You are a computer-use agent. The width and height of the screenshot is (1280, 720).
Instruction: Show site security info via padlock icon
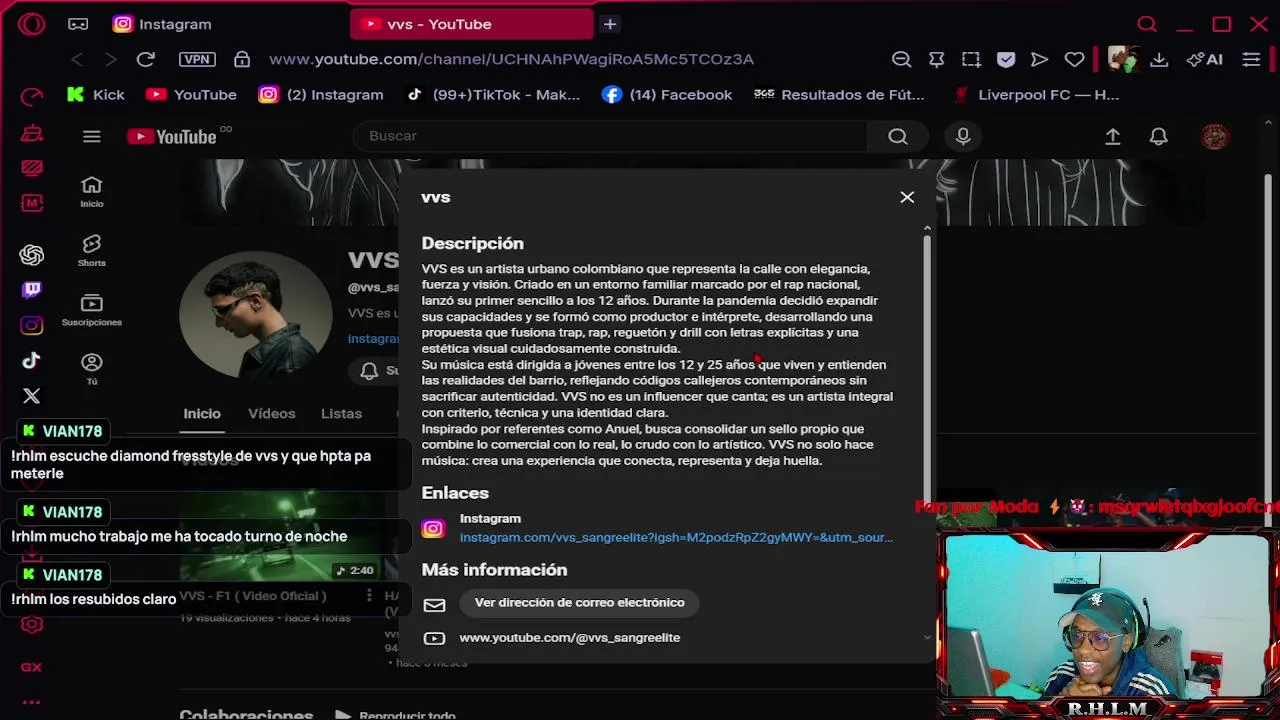tap(242, 59)
